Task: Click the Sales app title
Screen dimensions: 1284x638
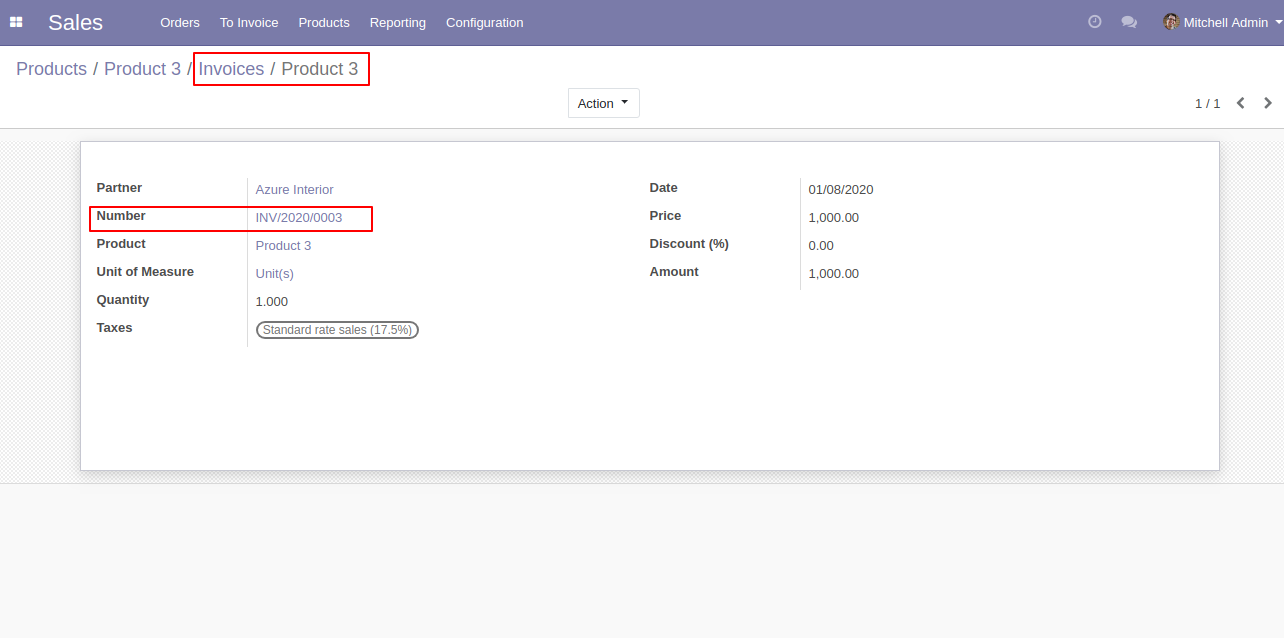Action: [75, 22]
